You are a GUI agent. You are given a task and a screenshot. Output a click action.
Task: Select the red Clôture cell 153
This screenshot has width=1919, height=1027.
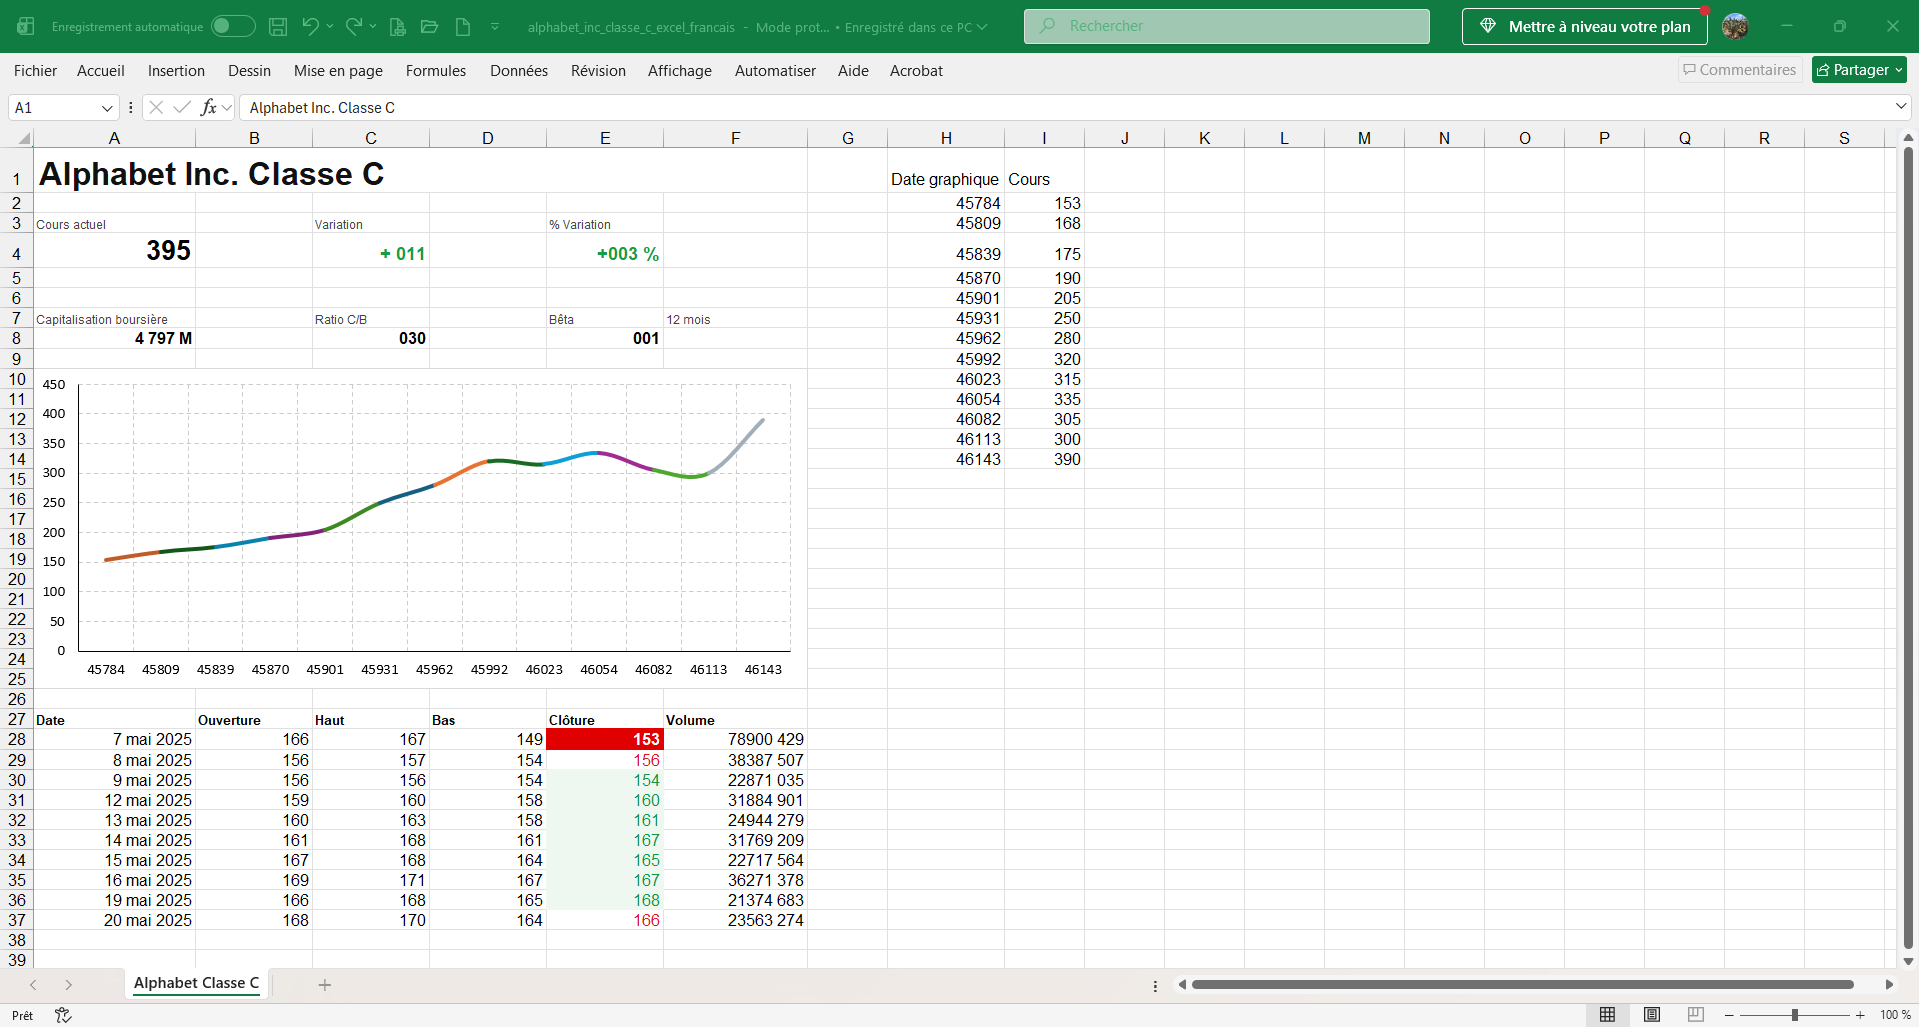605,739
